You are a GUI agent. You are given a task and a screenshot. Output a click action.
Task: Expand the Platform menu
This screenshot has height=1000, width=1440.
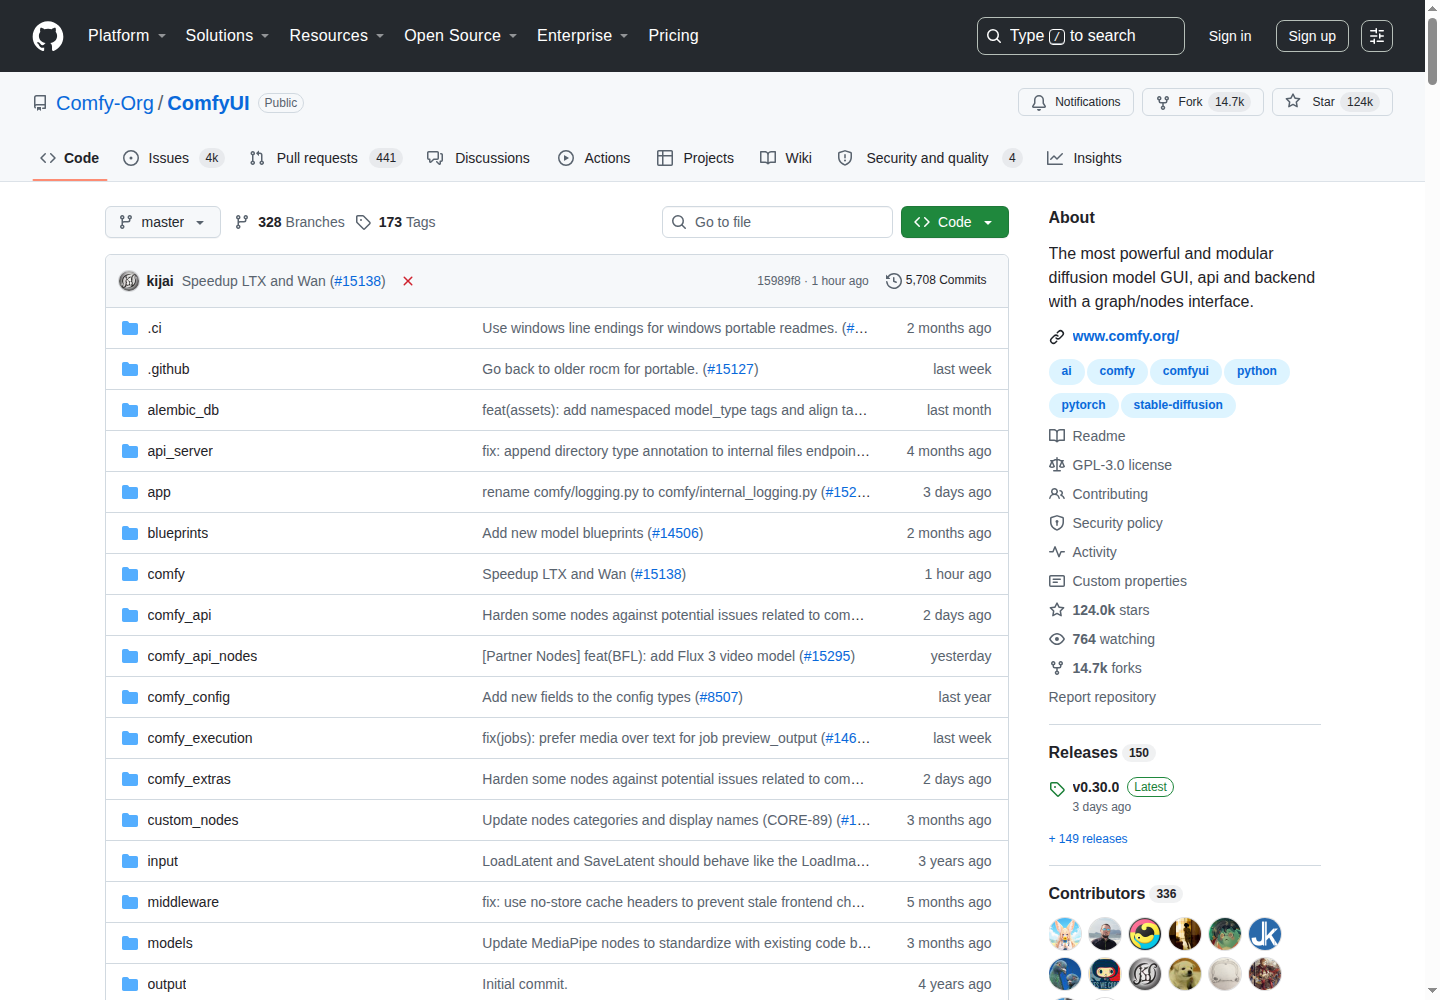pos(127,36)
